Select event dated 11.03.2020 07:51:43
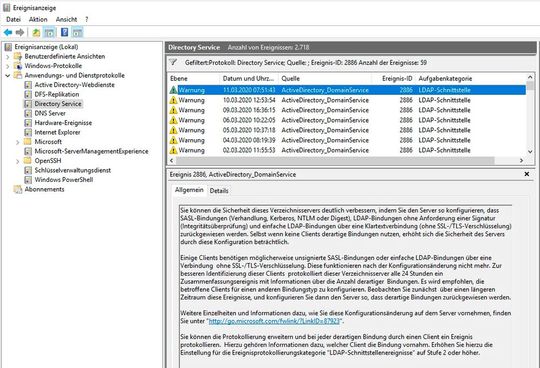 (x=347, y=90)
